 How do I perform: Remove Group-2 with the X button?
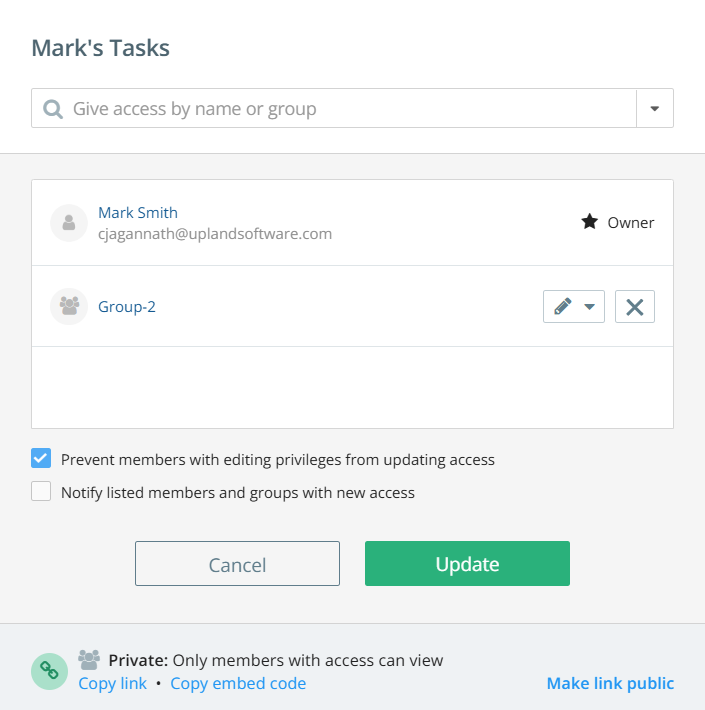point(634,307)
